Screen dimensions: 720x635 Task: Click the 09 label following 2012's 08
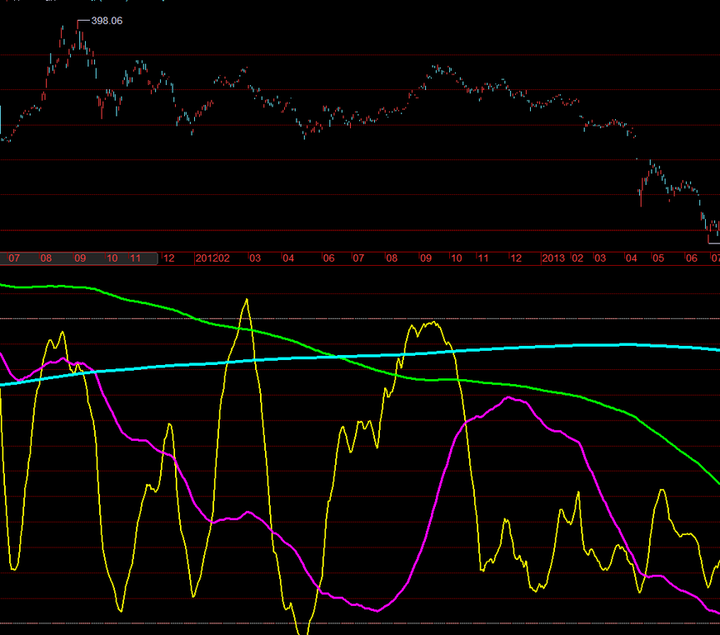(x=426, y=258)
